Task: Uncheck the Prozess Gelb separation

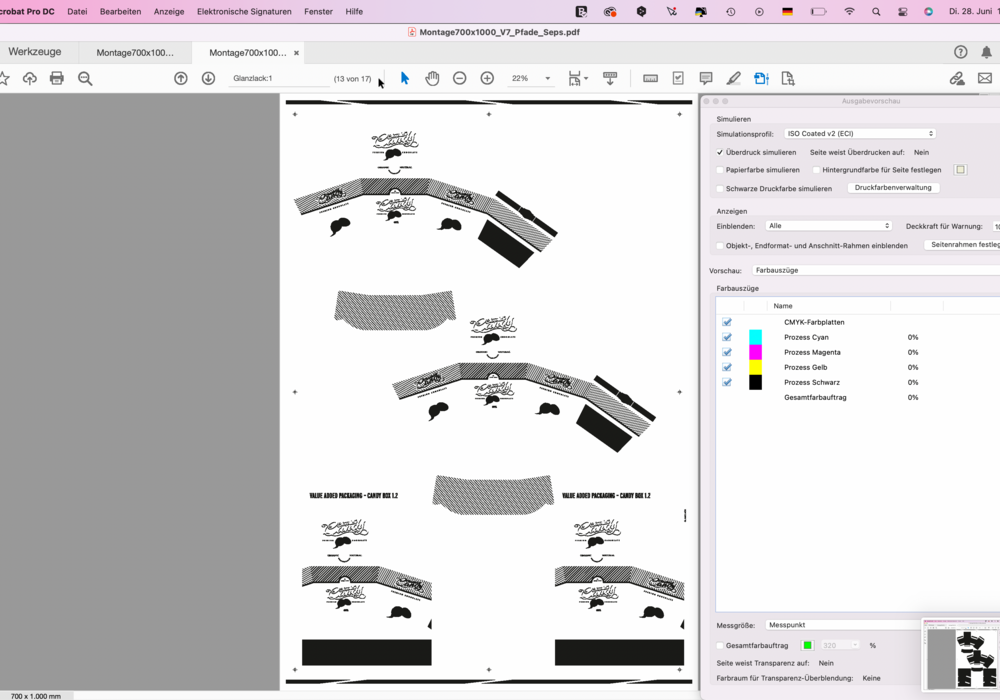Action: coord(727,367)
